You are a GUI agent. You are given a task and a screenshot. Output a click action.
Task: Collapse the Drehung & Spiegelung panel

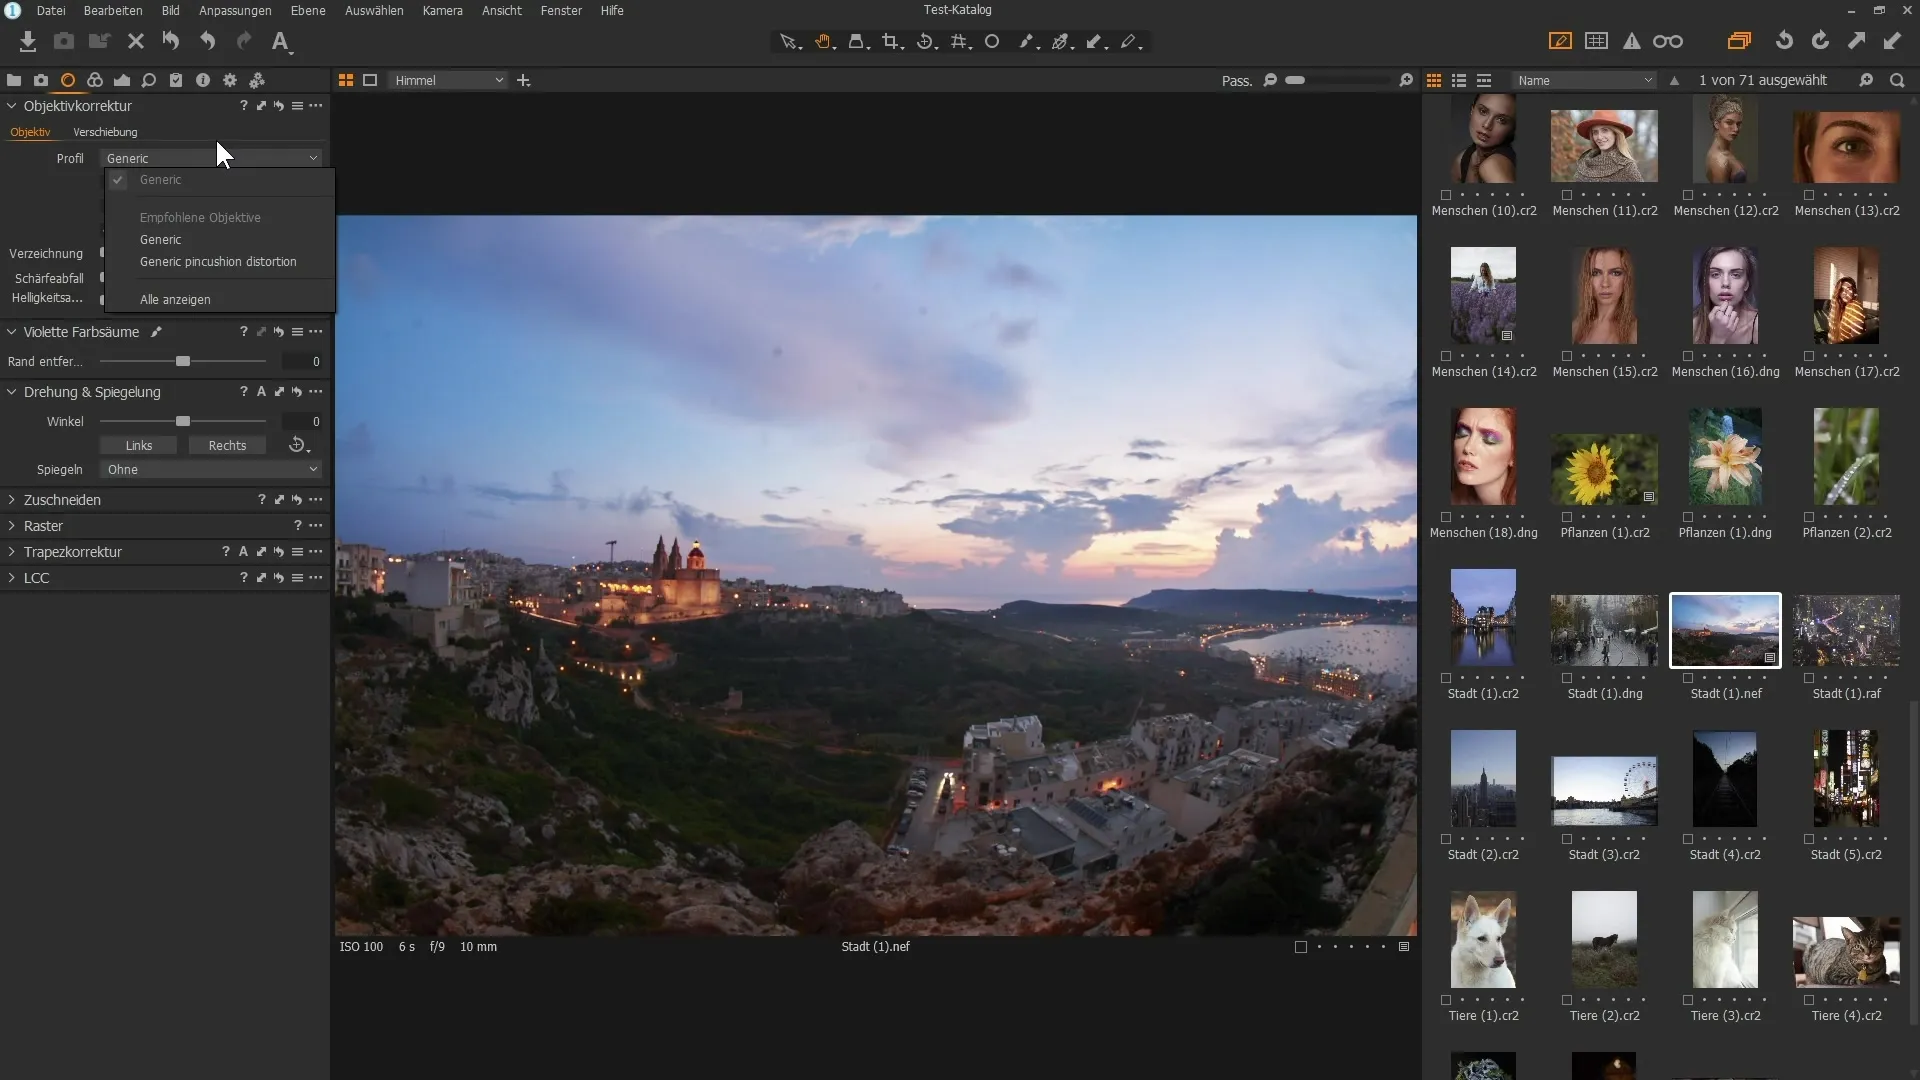(12, 392)
